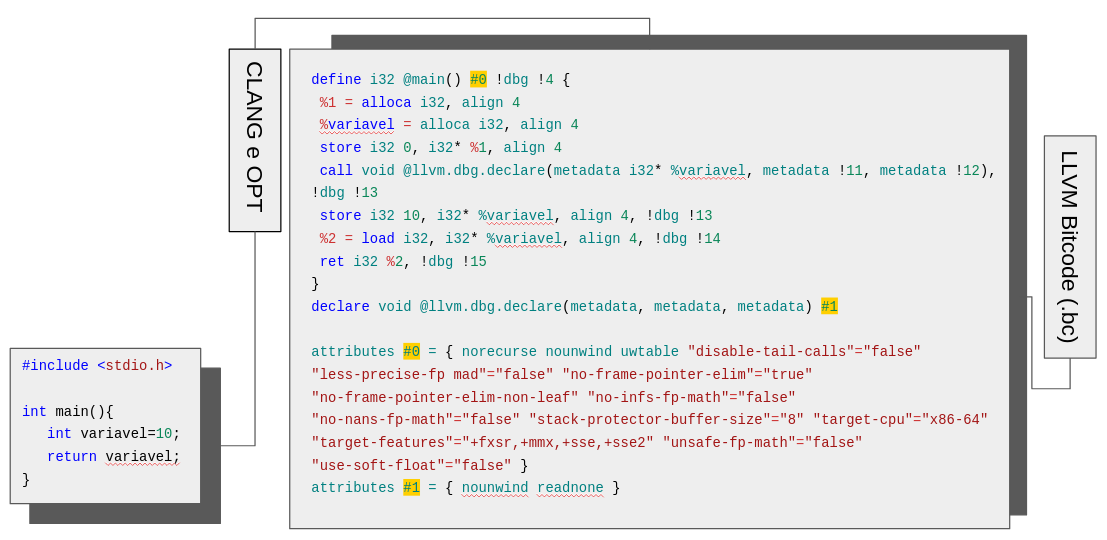The image size is (1107, 540).
Task: Click the 'int main(){' line
Action: [68, 412]
